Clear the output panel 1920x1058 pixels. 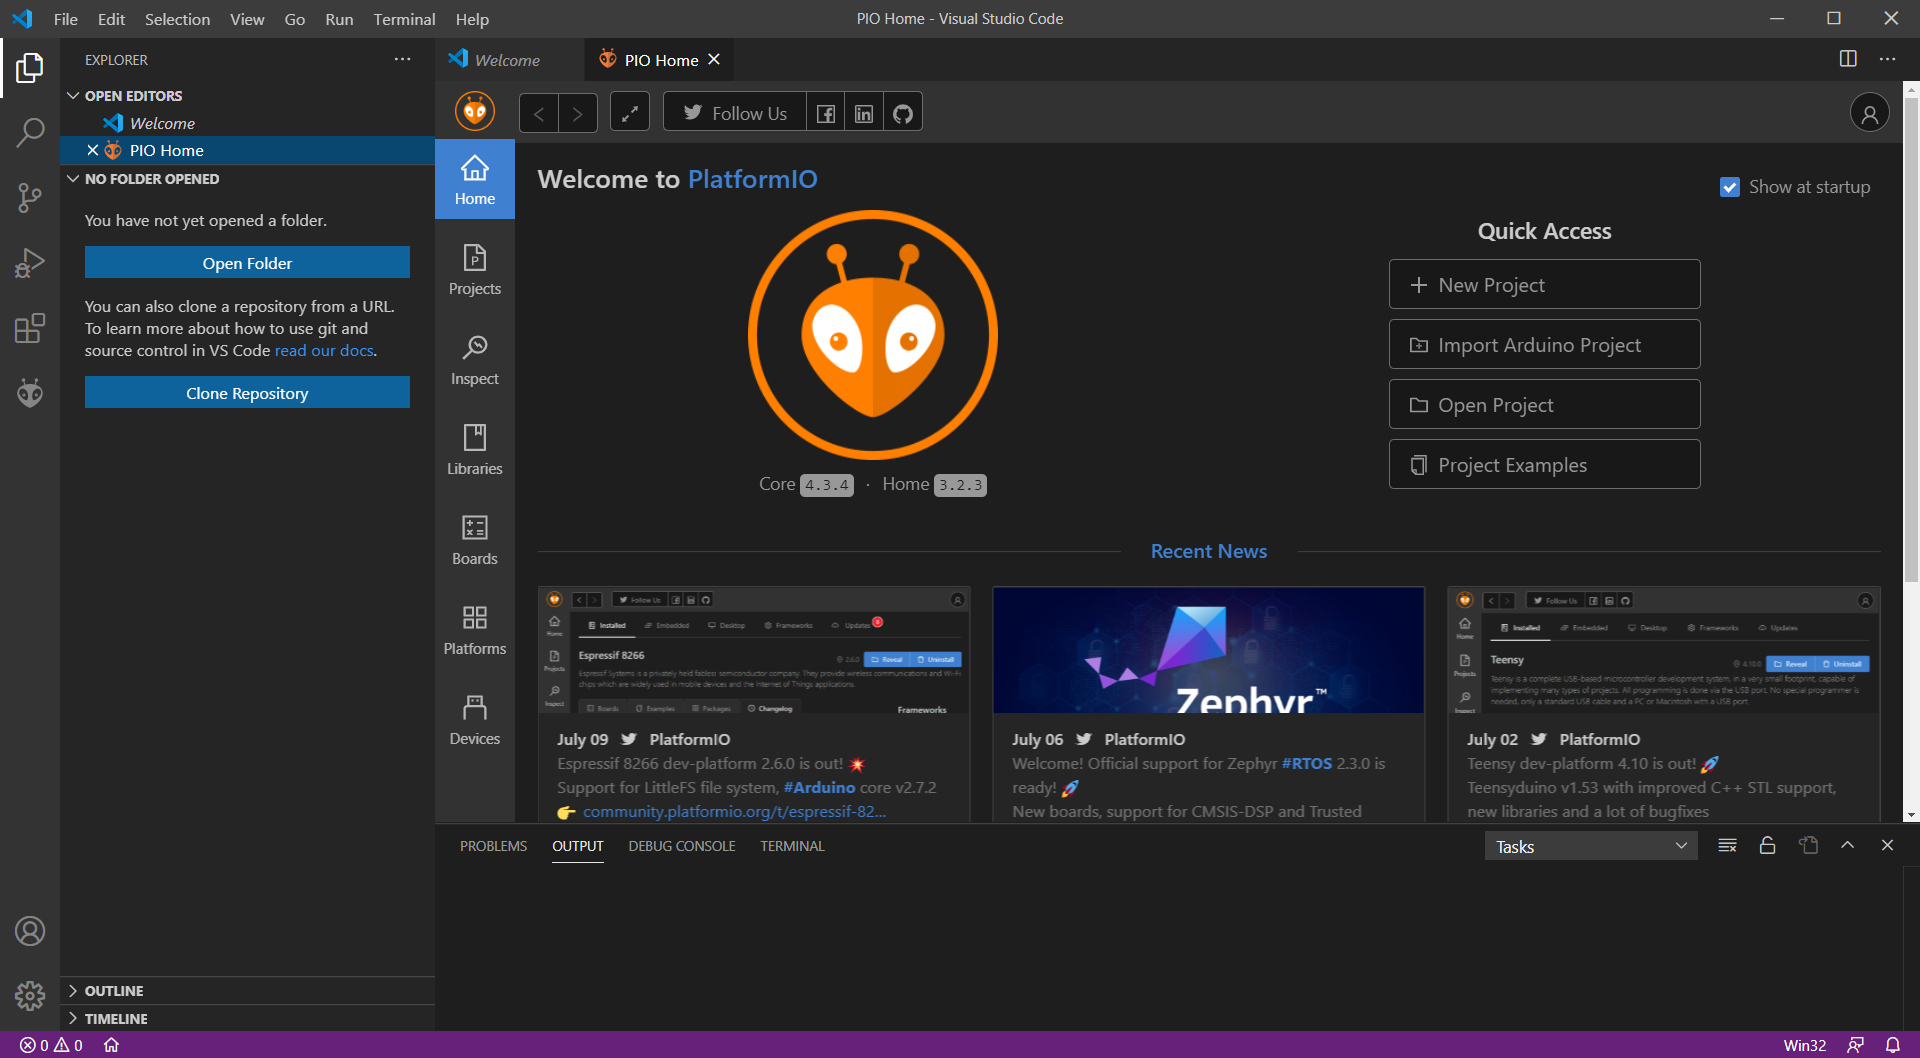pos(1727,846)
